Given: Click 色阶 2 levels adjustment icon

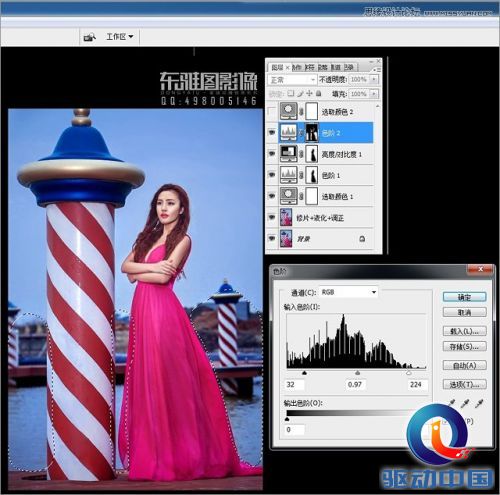Looking at the screenshot, I should [288, 133].
